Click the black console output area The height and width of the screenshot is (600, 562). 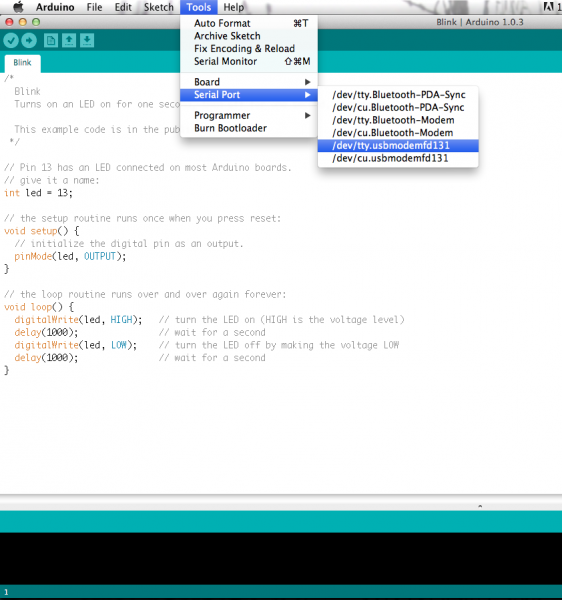tap(281, 558)
